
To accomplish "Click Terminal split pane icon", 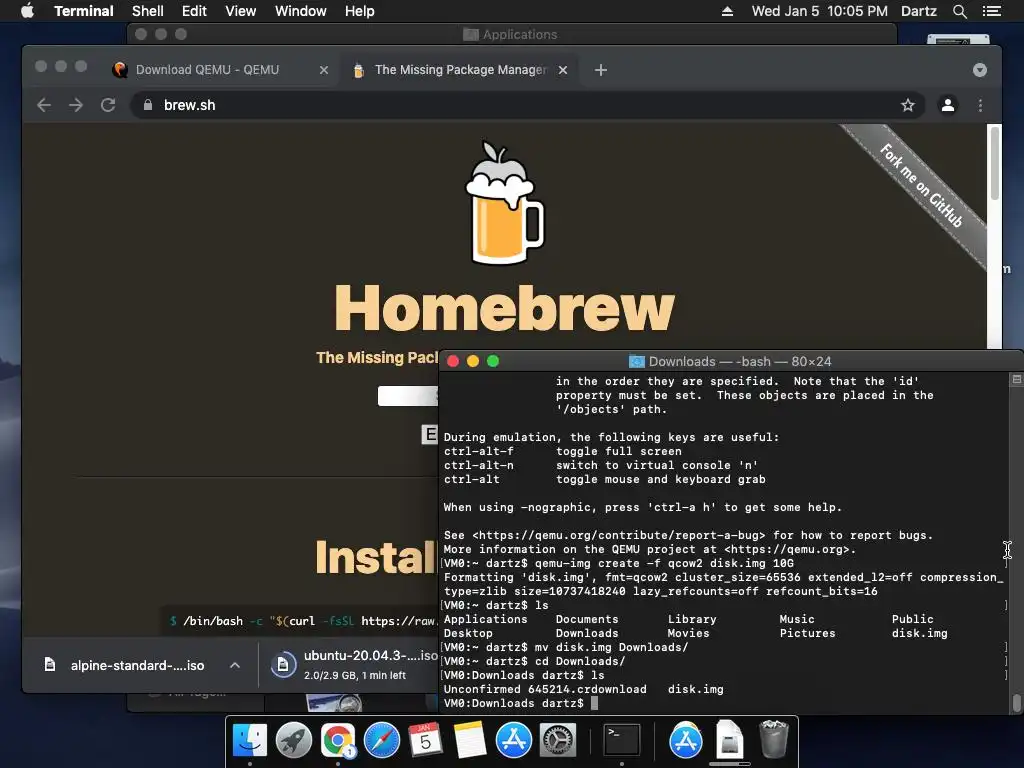I will [1016, 379].
